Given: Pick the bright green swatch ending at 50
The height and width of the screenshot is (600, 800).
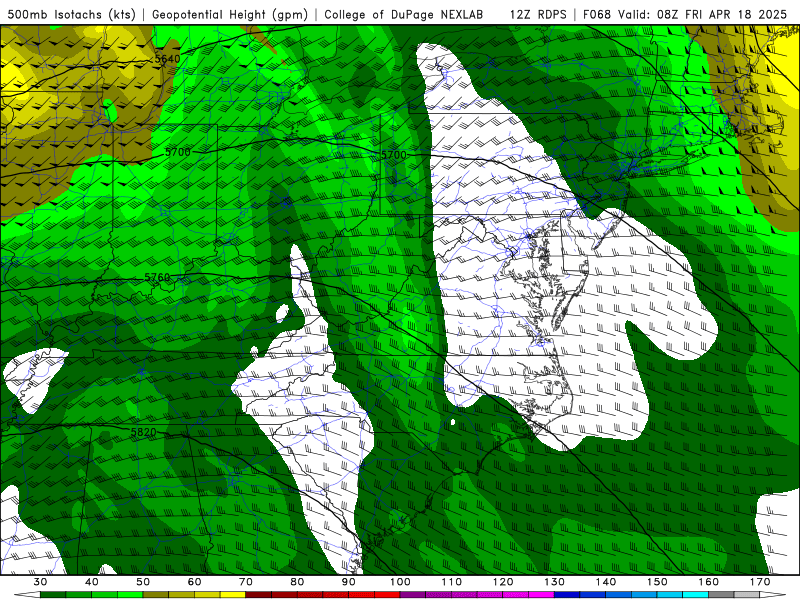Looking at the screenshot, I should 130,595.
